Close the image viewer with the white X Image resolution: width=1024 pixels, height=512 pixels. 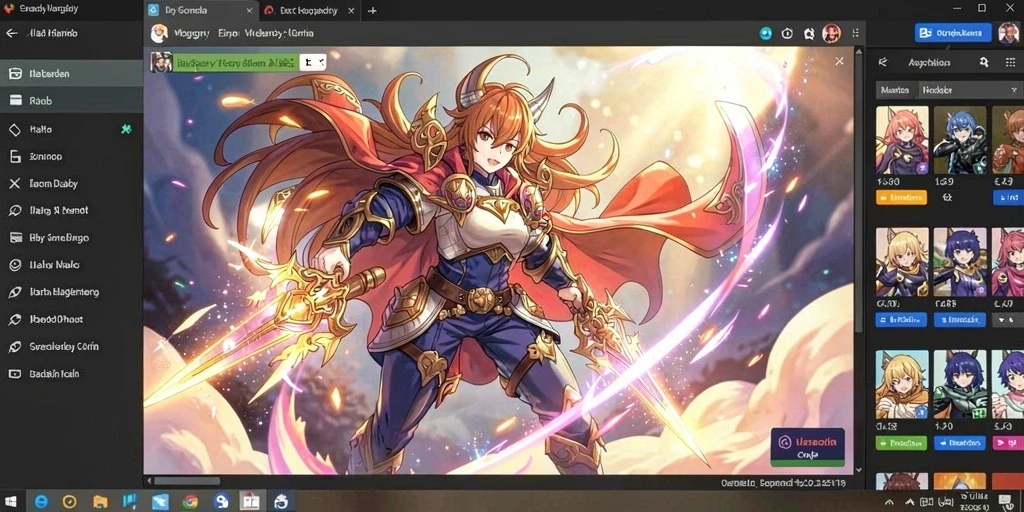coord(839,61)
